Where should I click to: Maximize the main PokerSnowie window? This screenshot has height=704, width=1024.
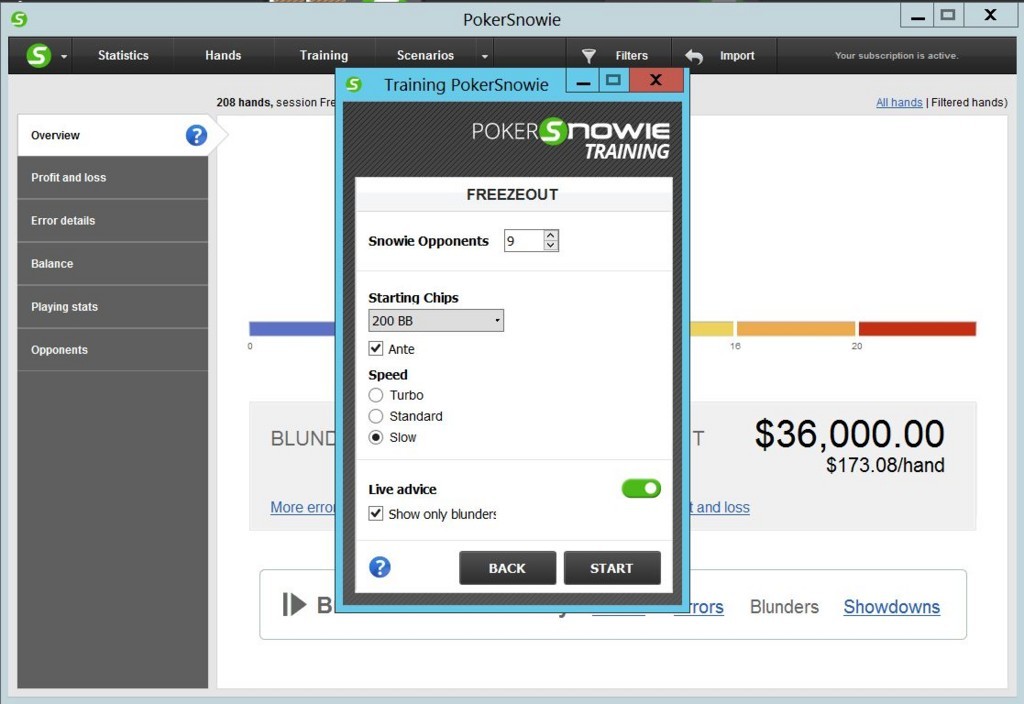click(x=948, y=15)
